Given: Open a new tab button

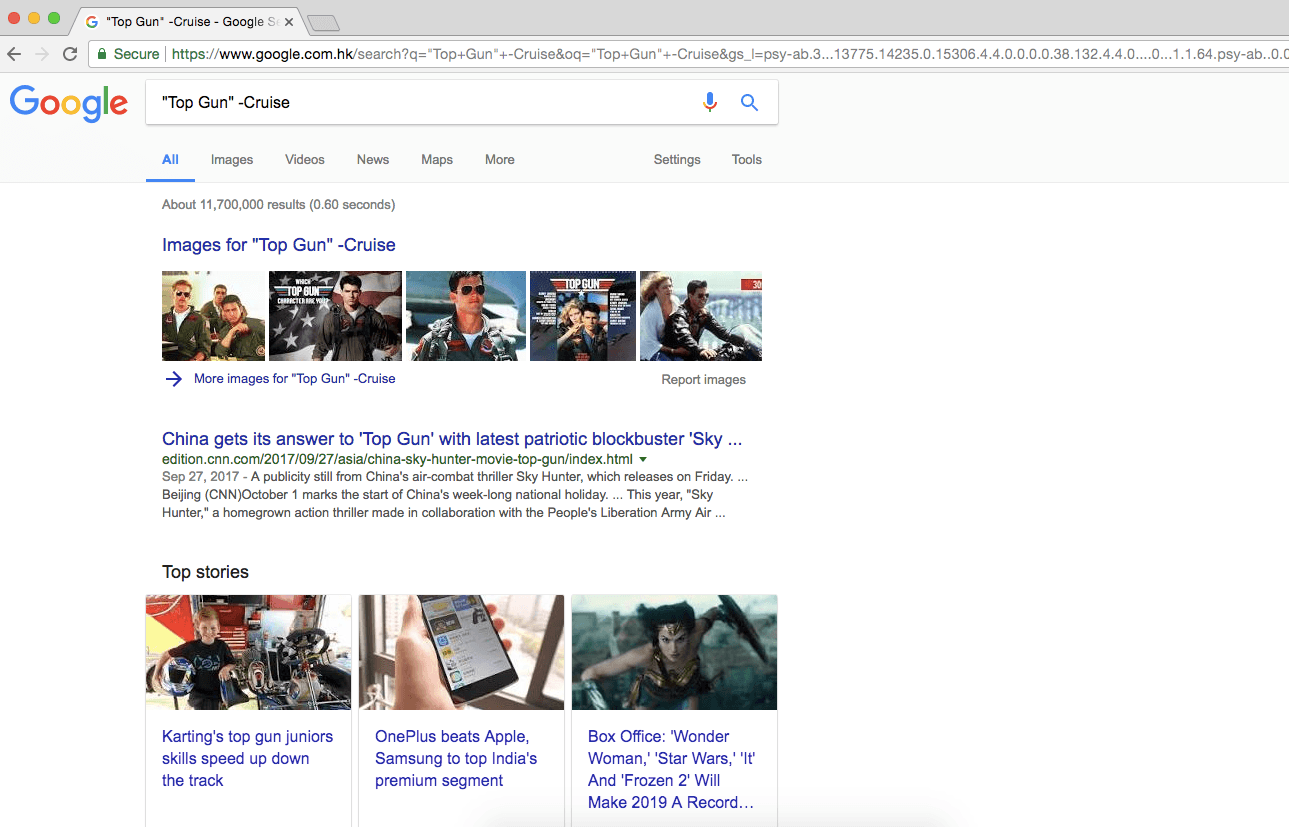Looking at the screenshot, I should 323,22.
